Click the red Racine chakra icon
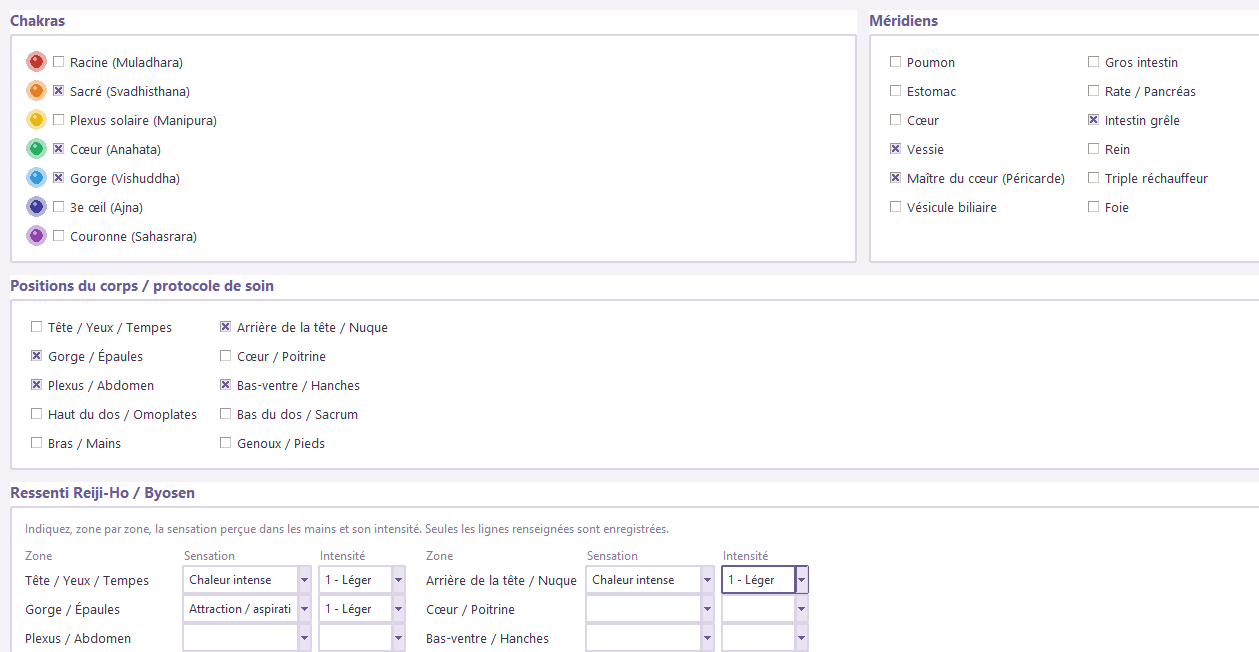Image resolution: width=1259 pixels, height=652 pixels. (x=37, y=62)
